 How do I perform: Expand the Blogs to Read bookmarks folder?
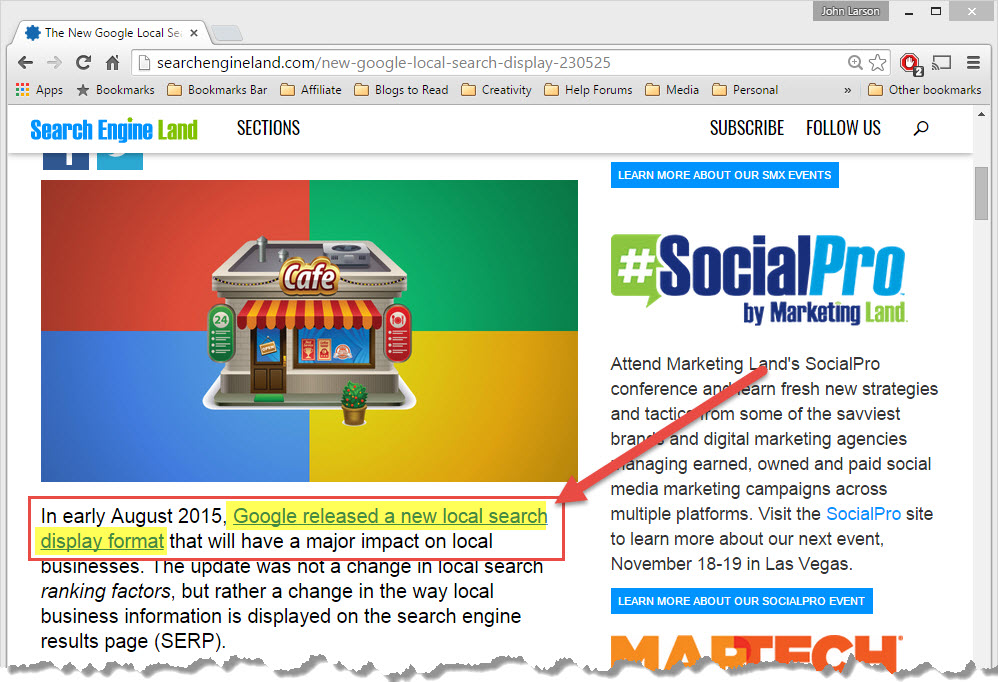point(405,90)
